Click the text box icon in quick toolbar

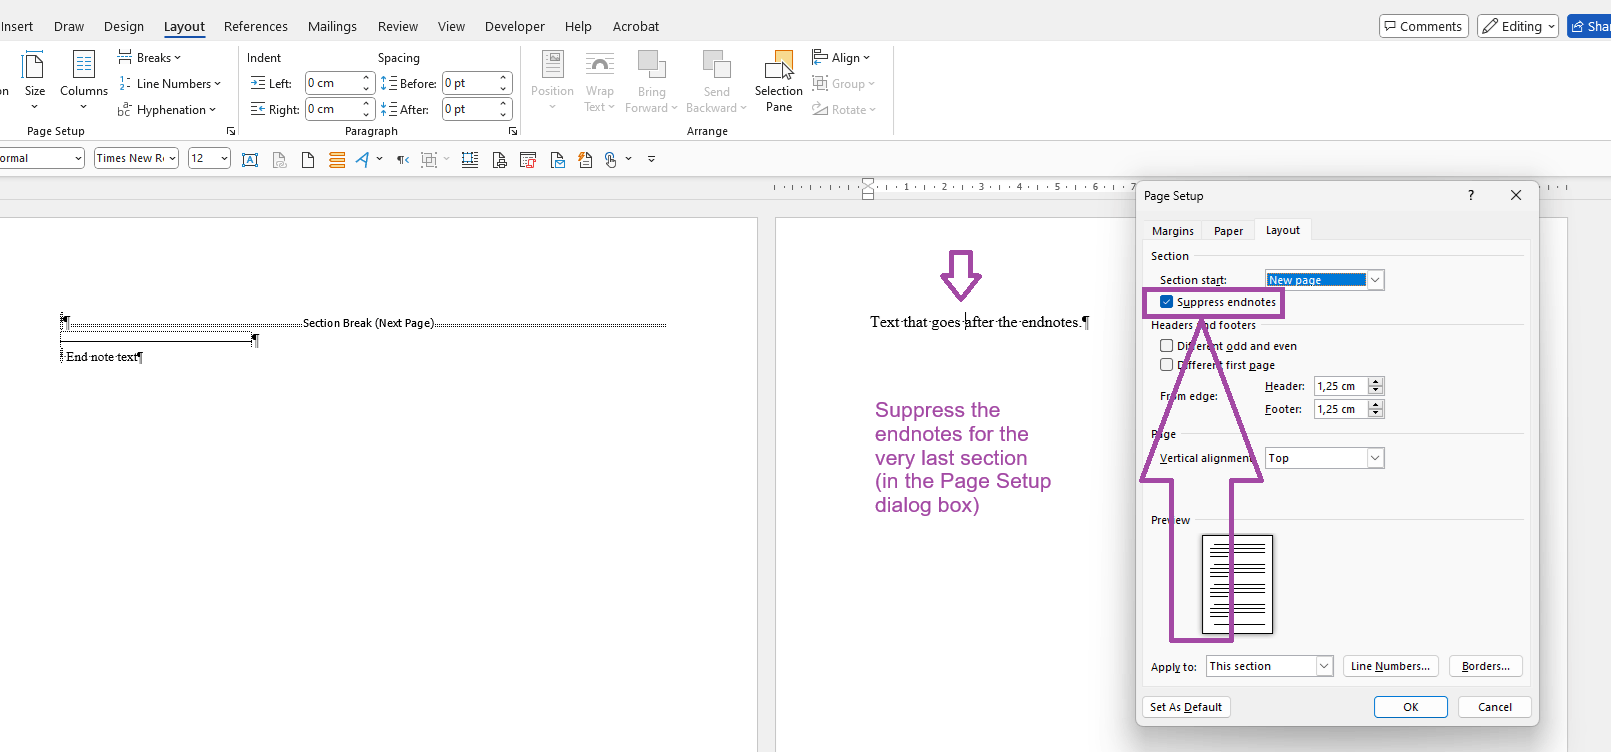click(250, 159)
